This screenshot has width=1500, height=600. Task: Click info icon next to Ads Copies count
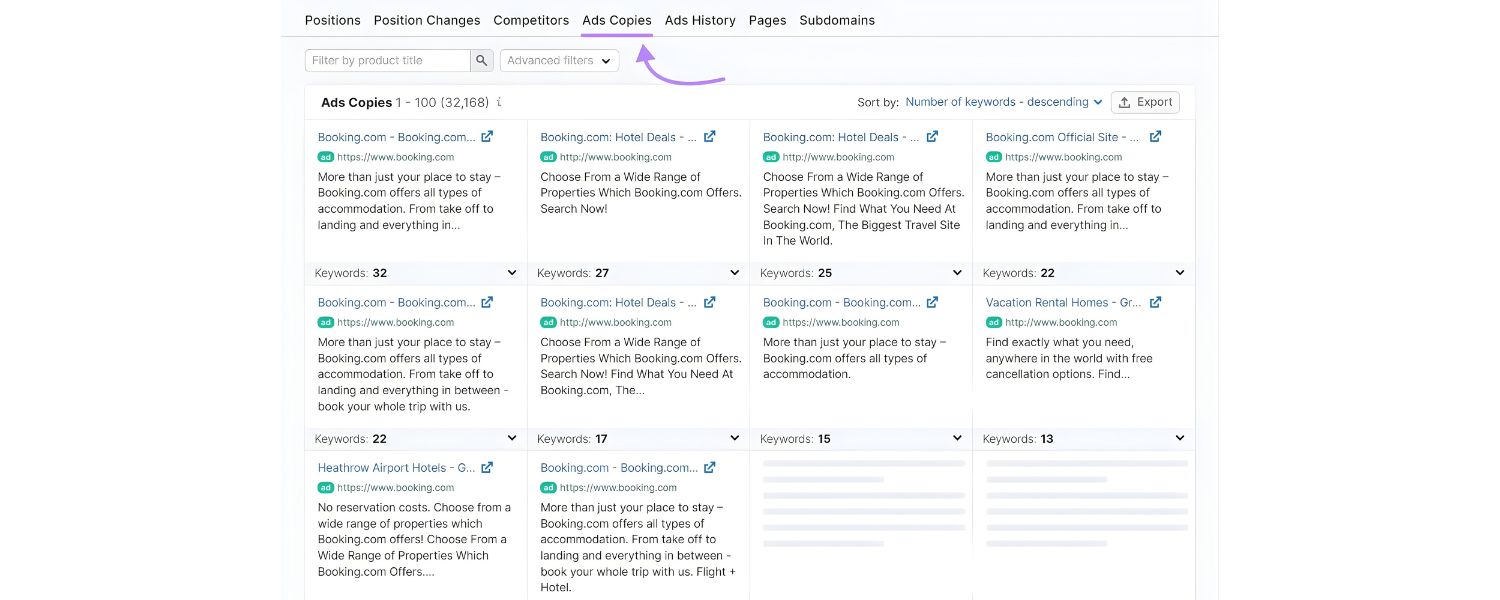pos(499,103)
